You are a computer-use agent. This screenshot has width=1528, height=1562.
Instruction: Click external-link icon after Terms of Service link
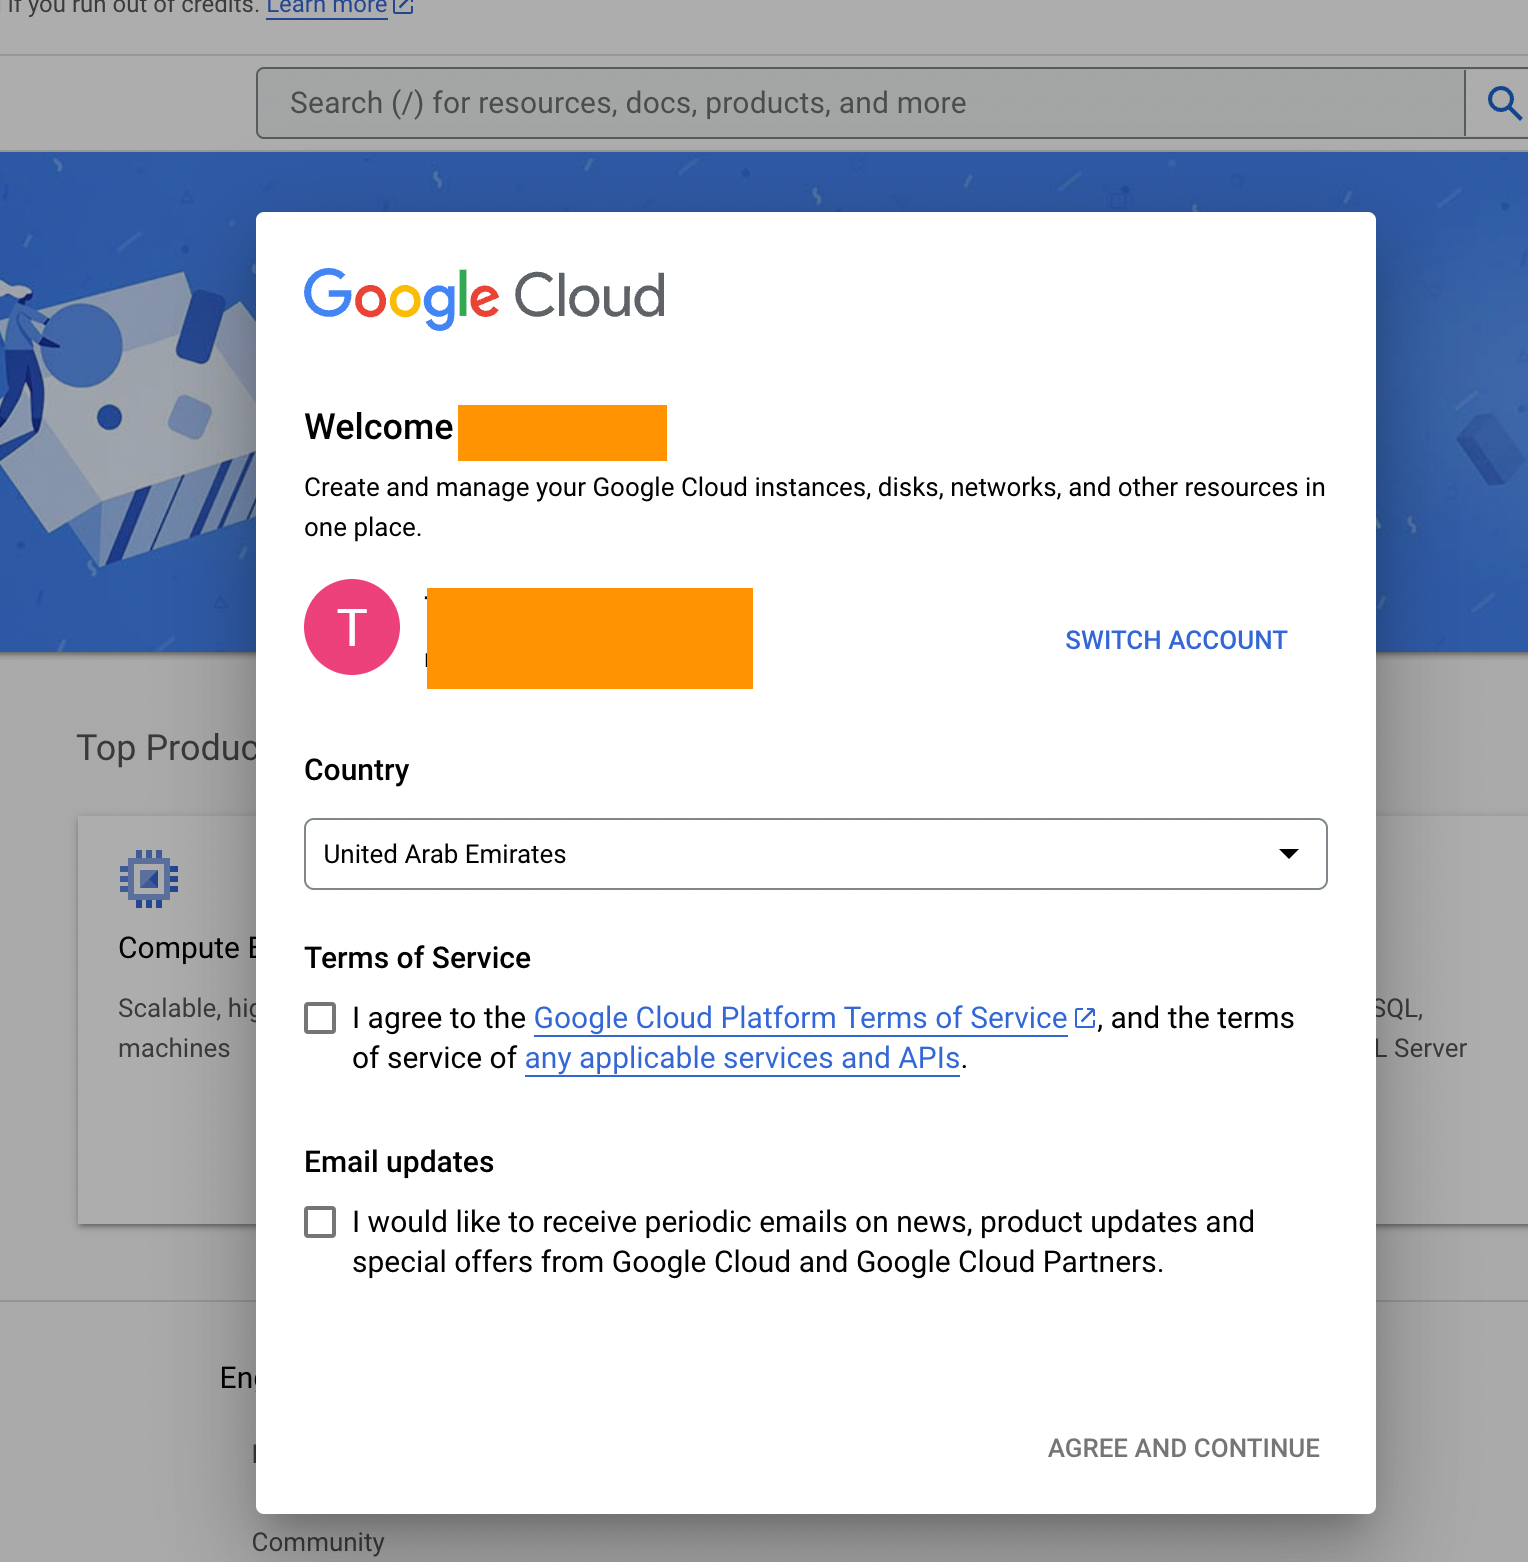1084,1018
